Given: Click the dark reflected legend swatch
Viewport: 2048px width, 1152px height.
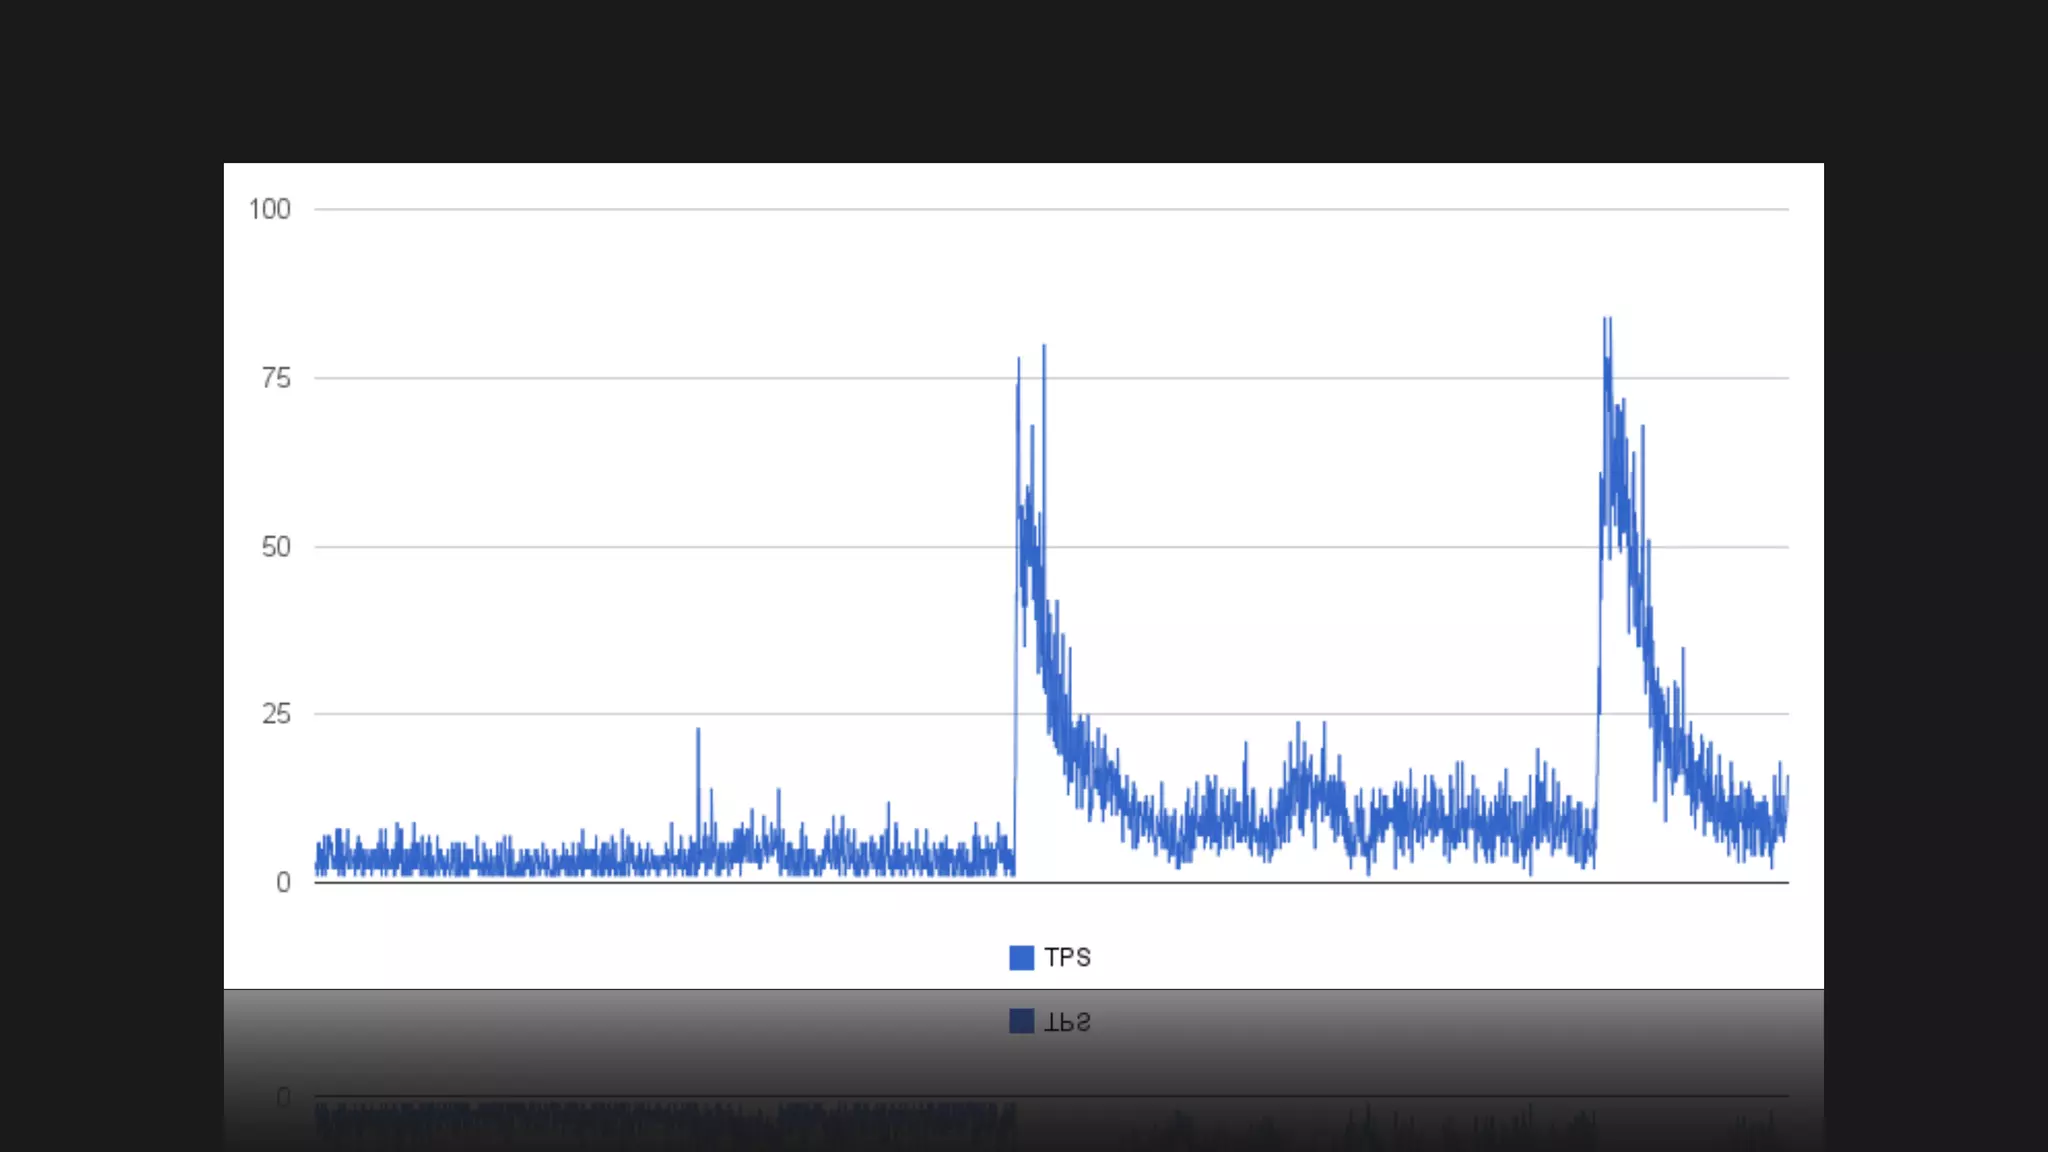Looking at the screenshot, I should [1021, 1021].
